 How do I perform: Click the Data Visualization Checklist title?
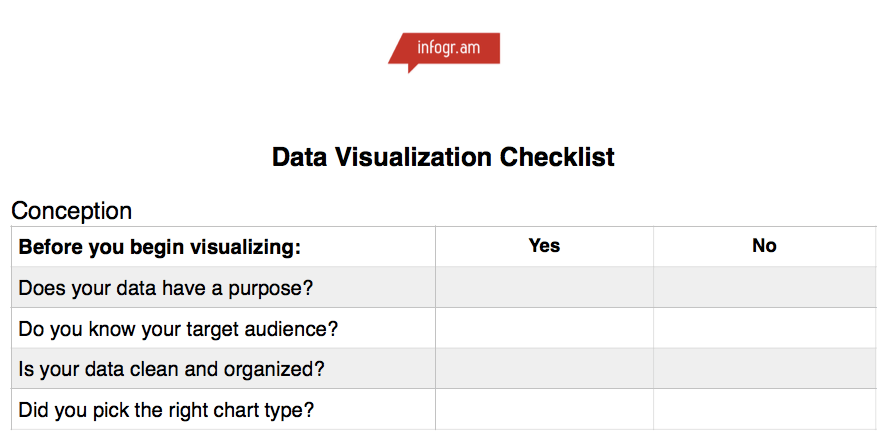click(443, 157)
